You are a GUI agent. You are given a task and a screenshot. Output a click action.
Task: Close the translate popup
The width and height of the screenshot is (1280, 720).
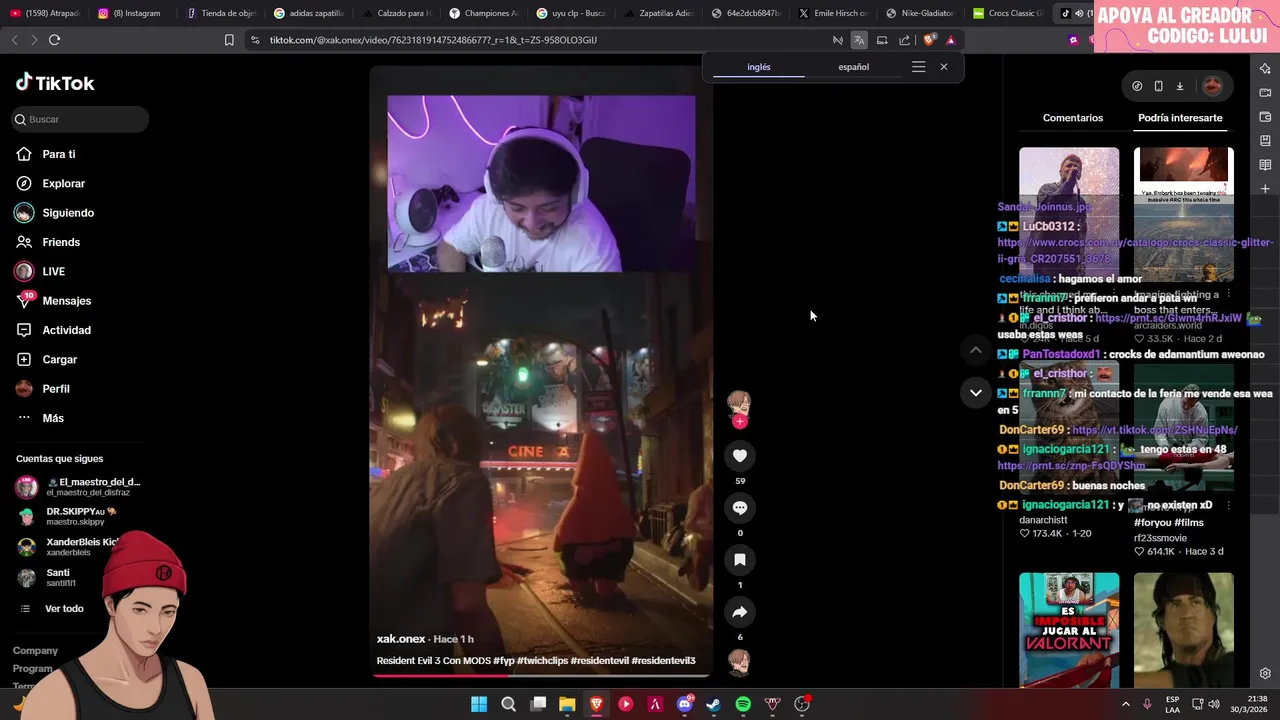(x=943, y=67)
